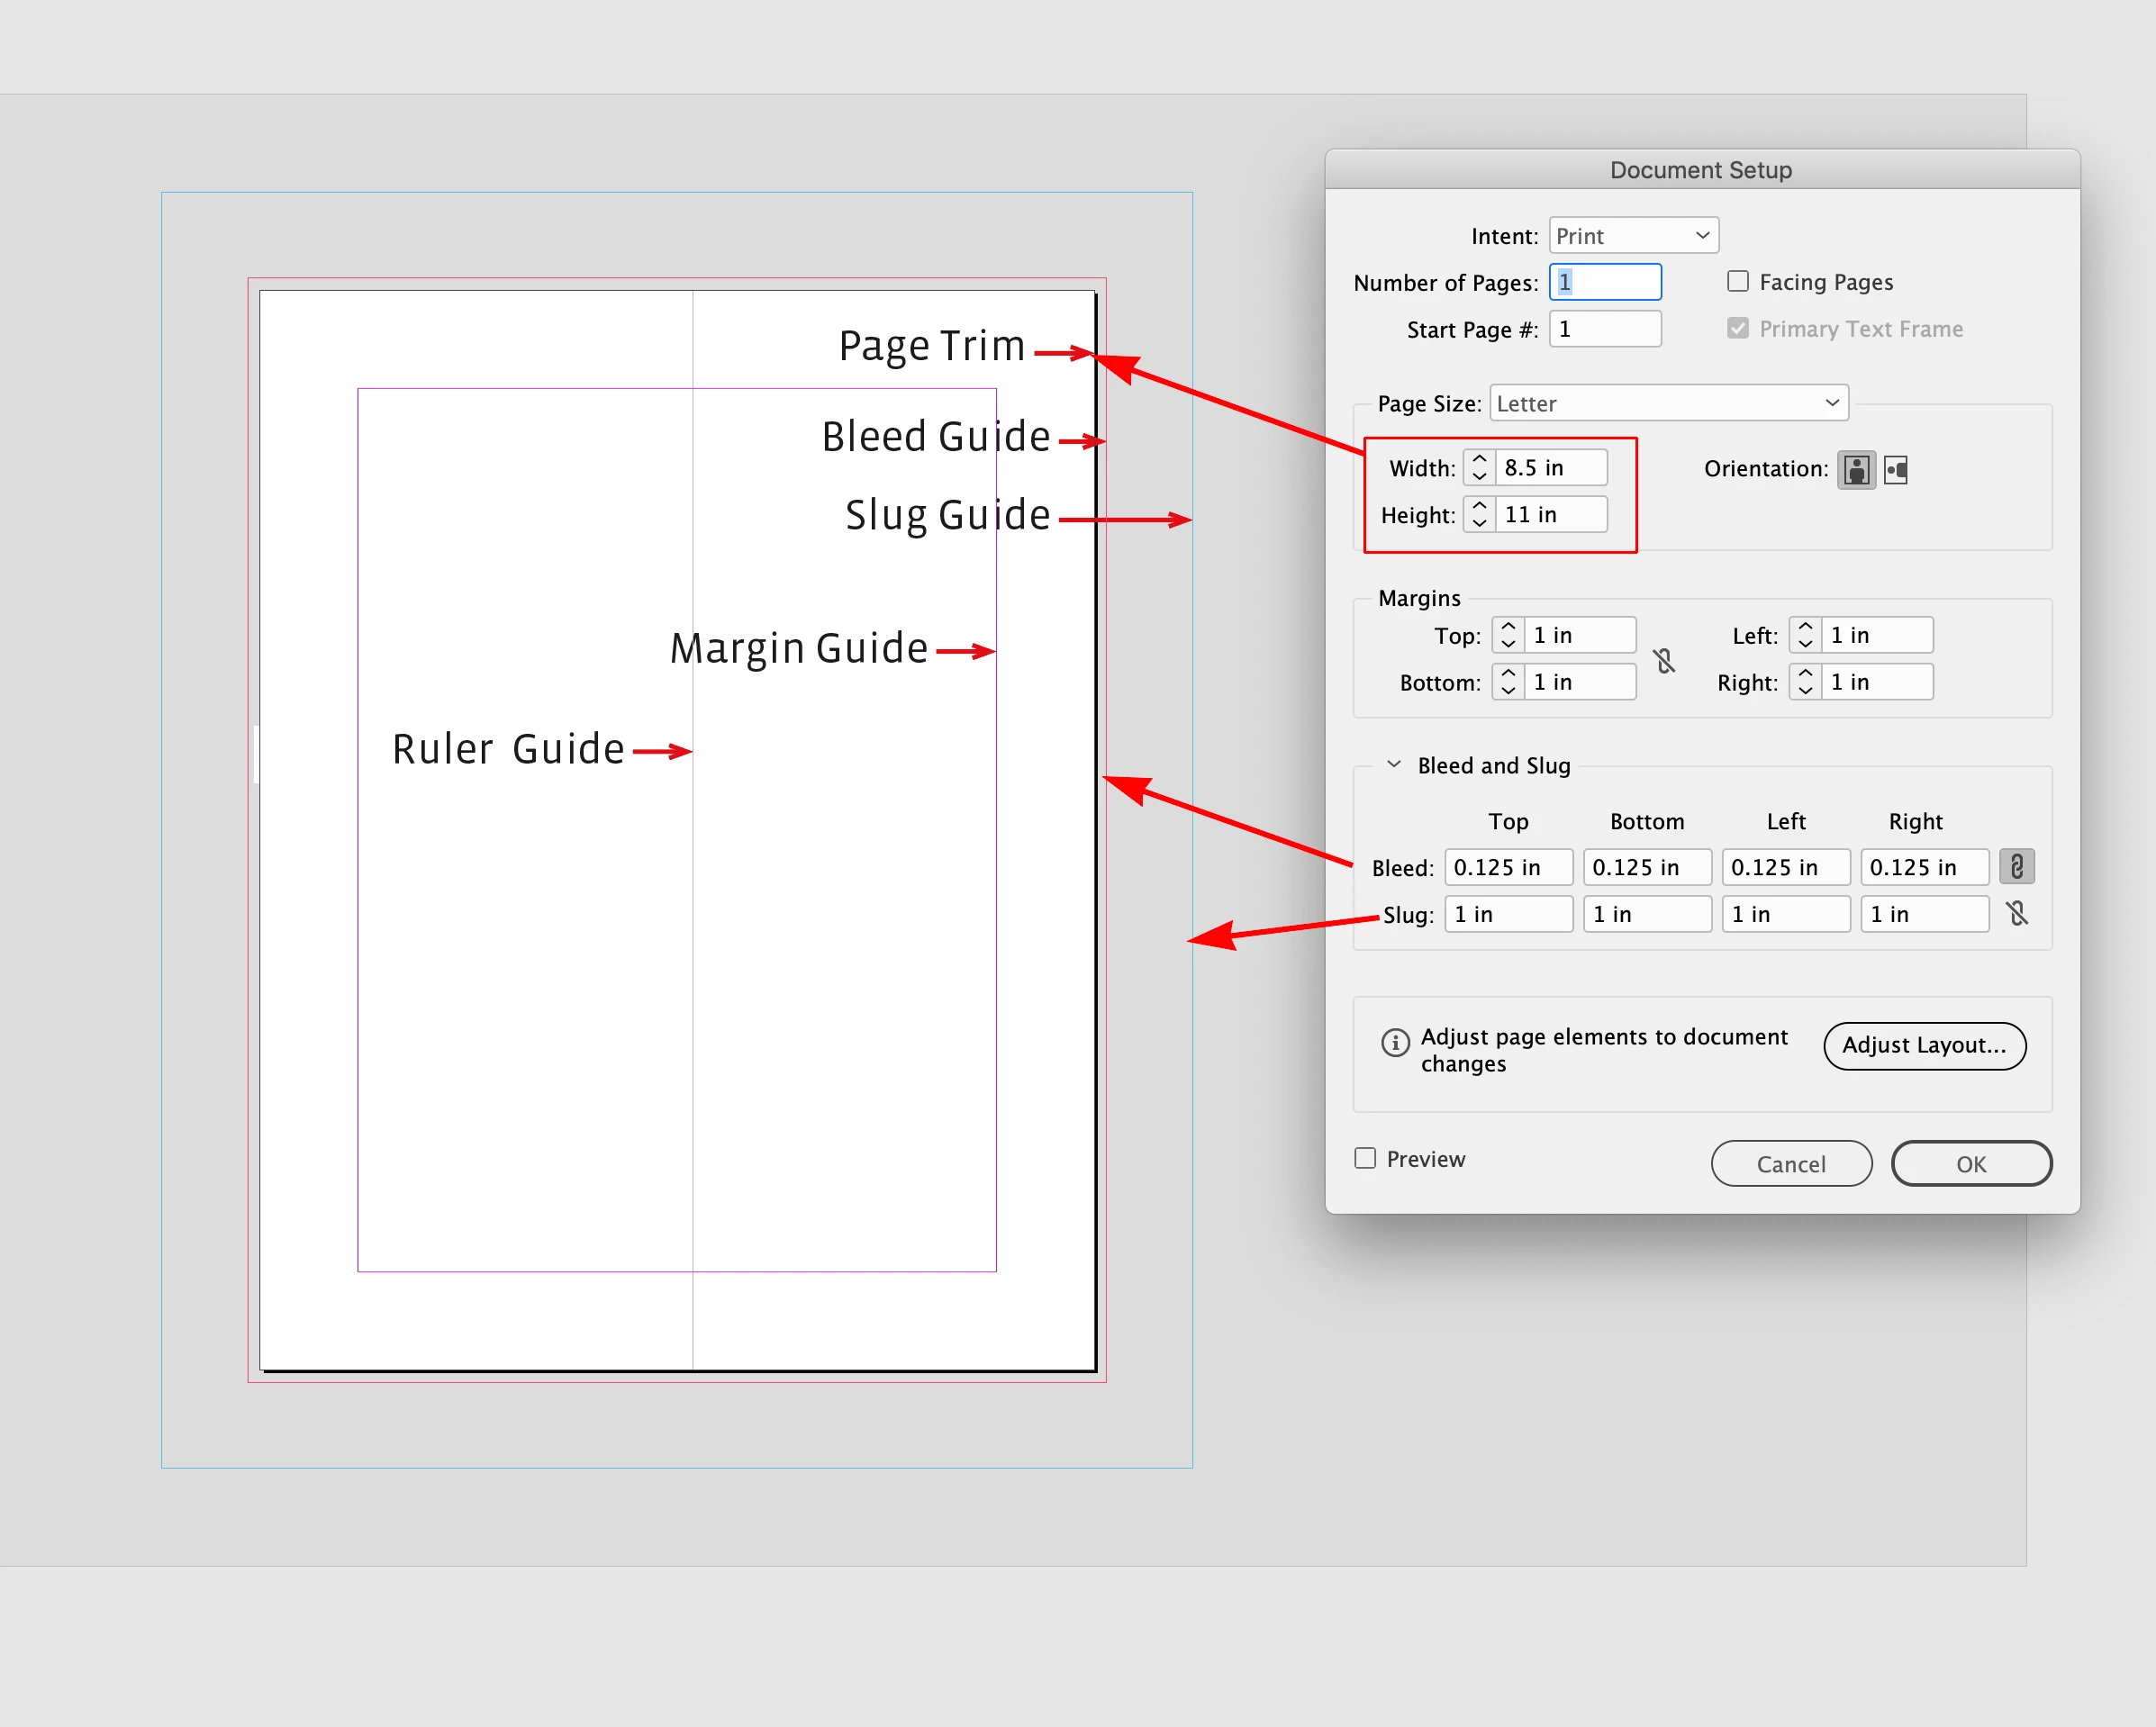Click the Cancel button

1791,1164
